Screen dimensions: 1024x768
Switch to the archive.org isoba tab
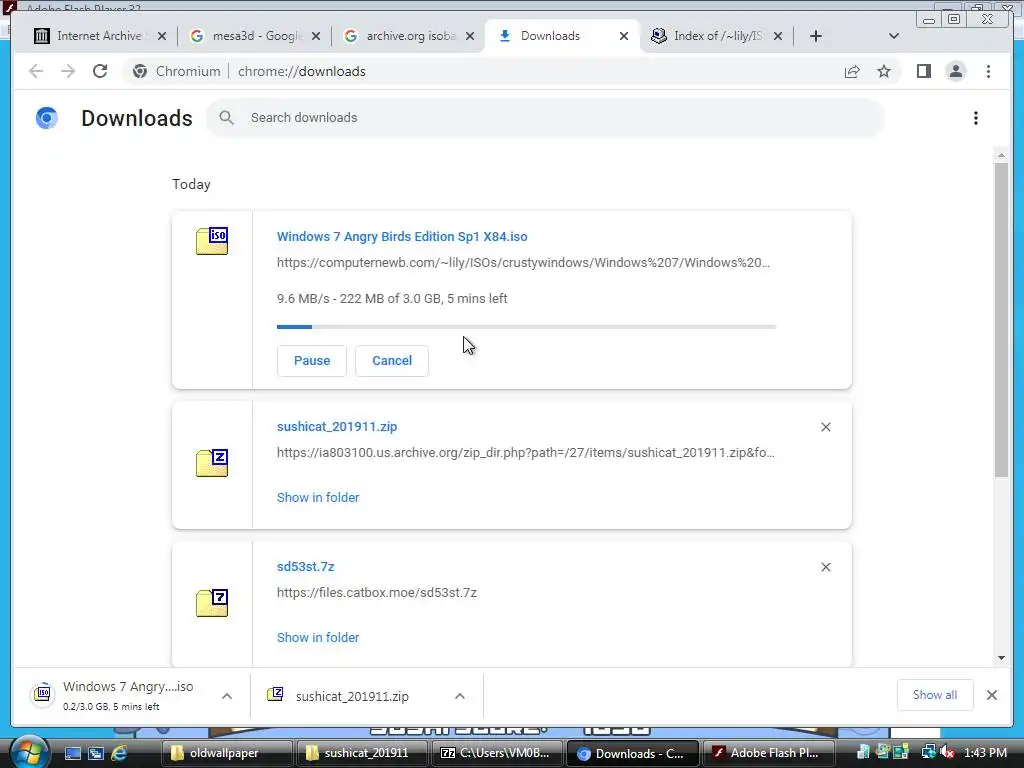click(409, 36)
